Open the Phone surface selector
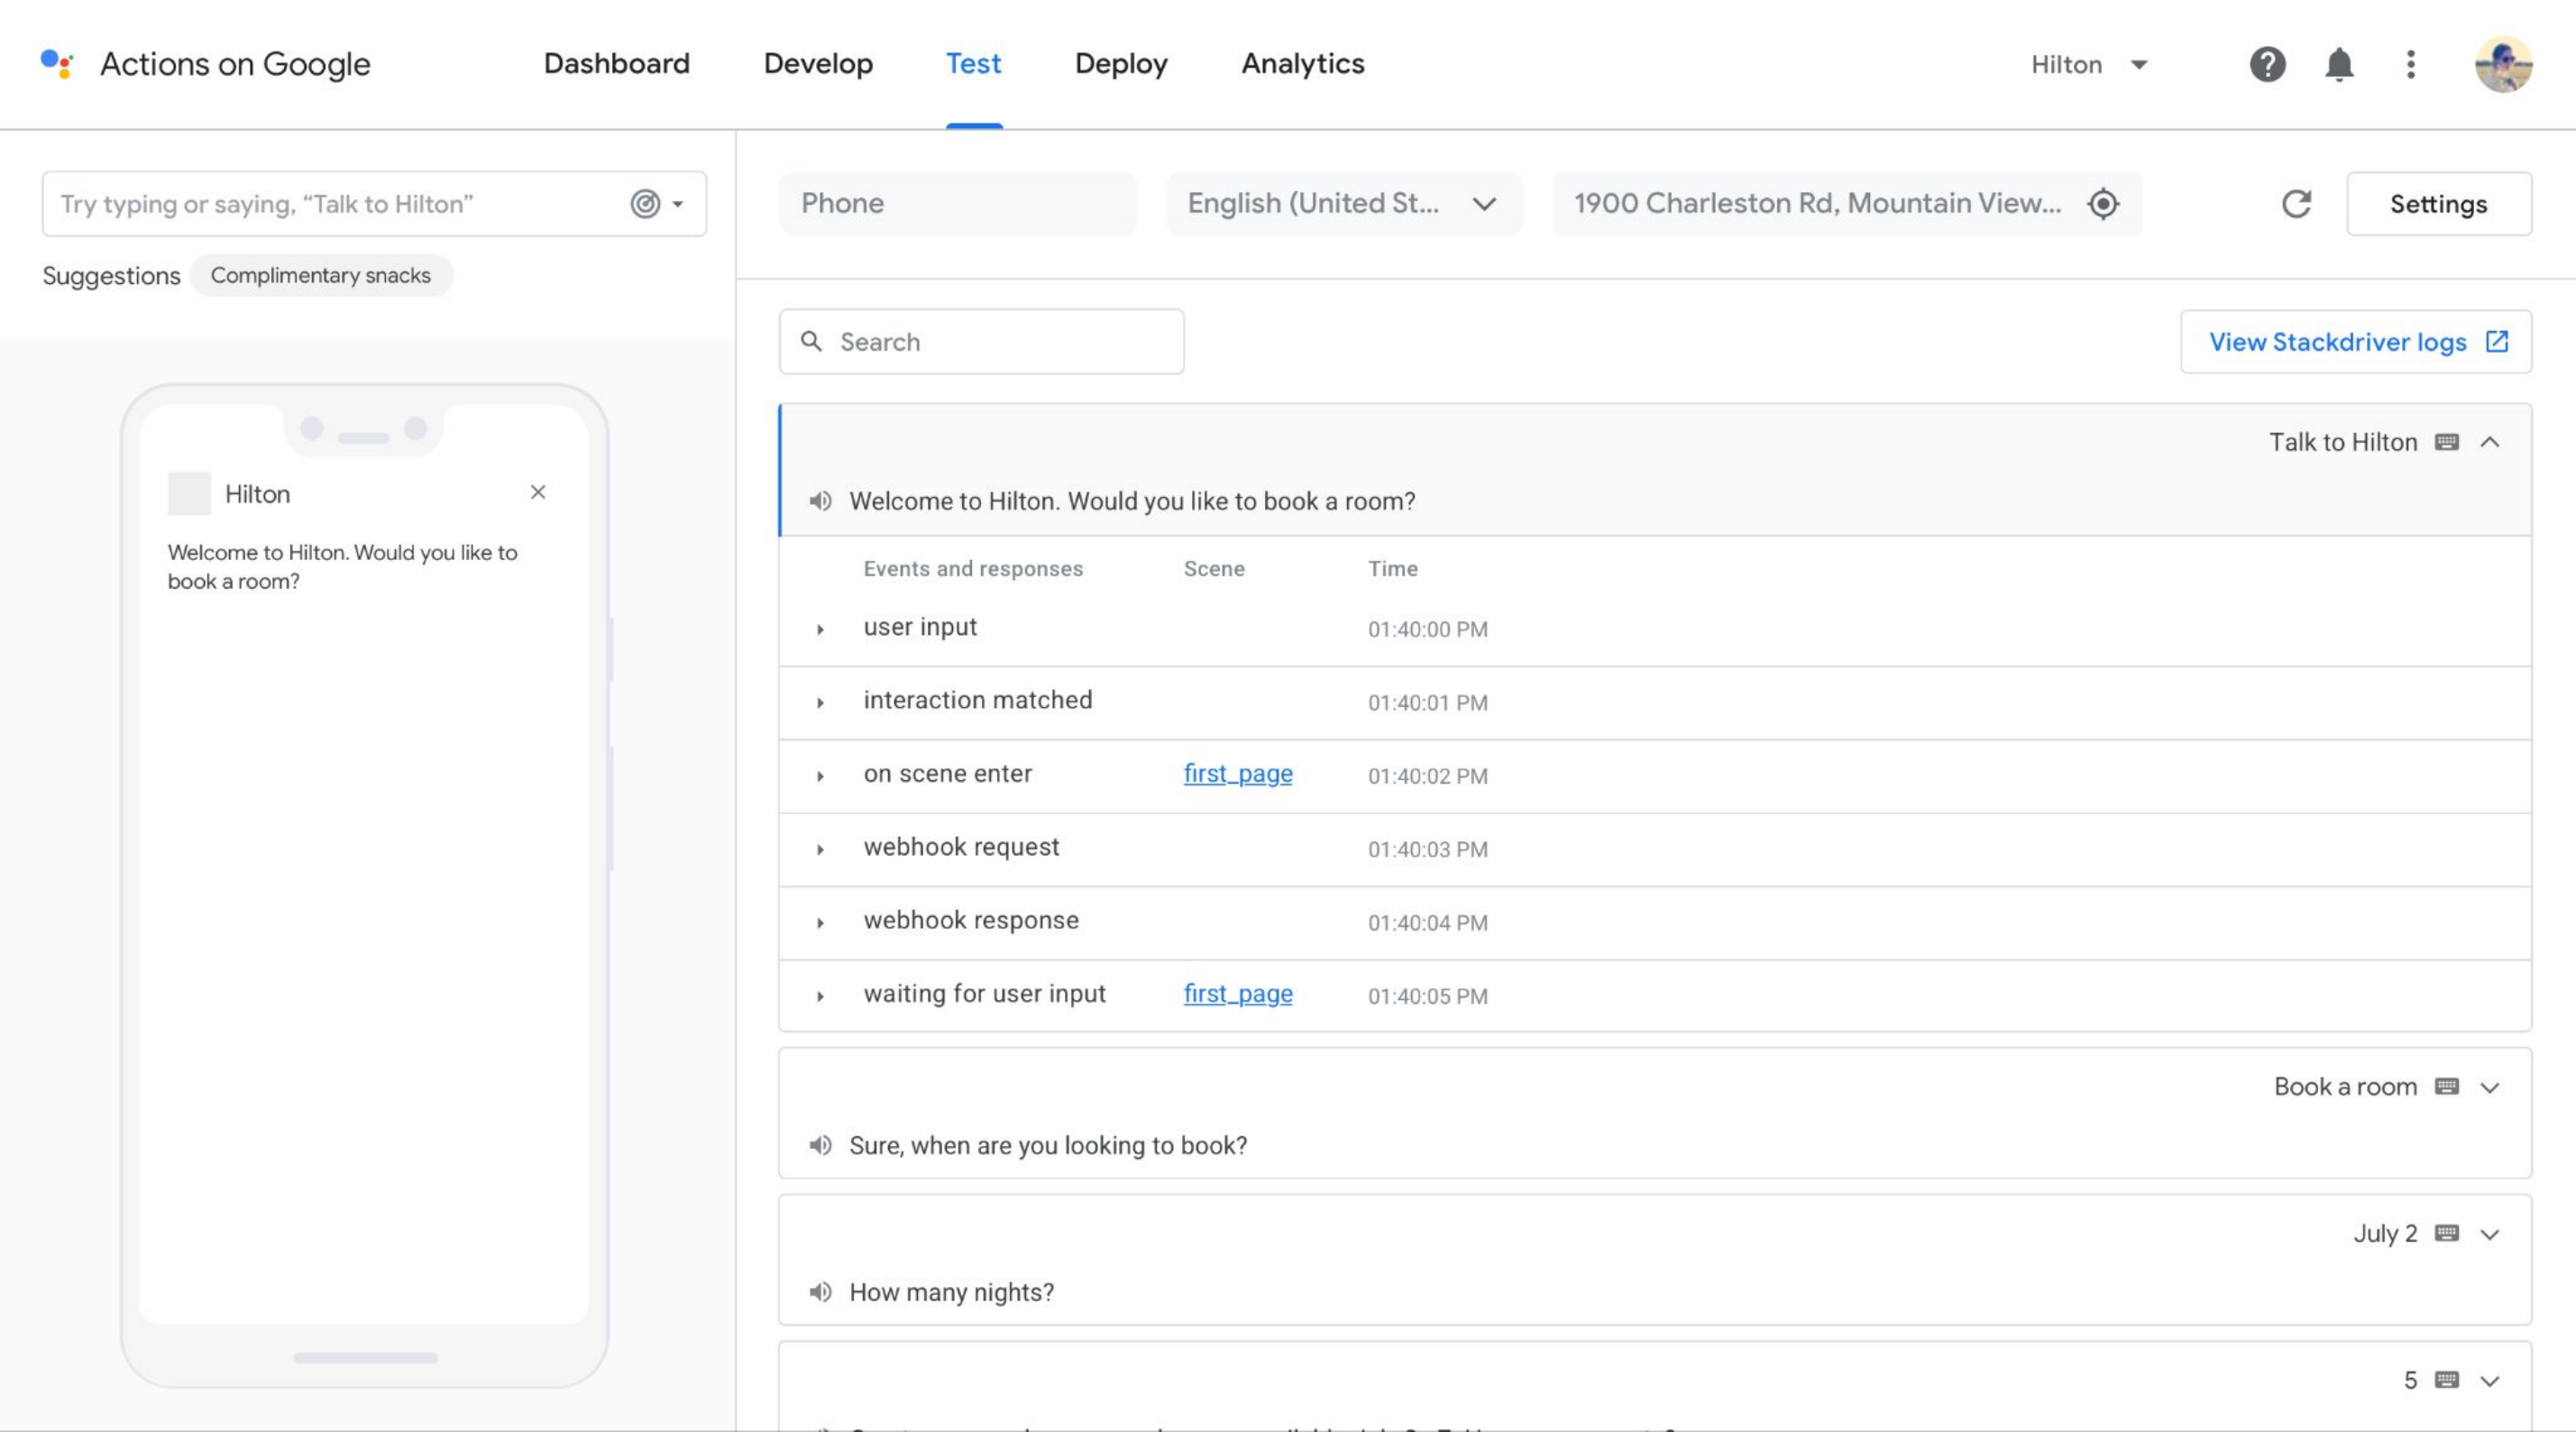 pyautogui.click(x=958, y=204)
